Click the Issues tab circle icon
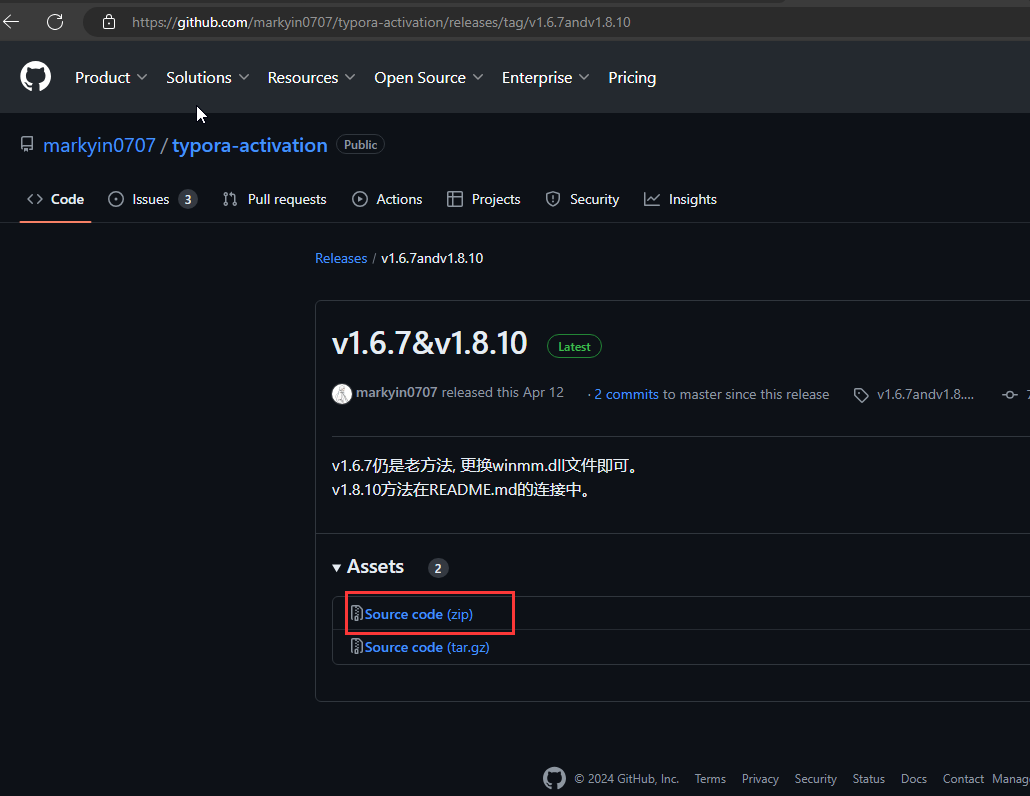 [116, 199]
